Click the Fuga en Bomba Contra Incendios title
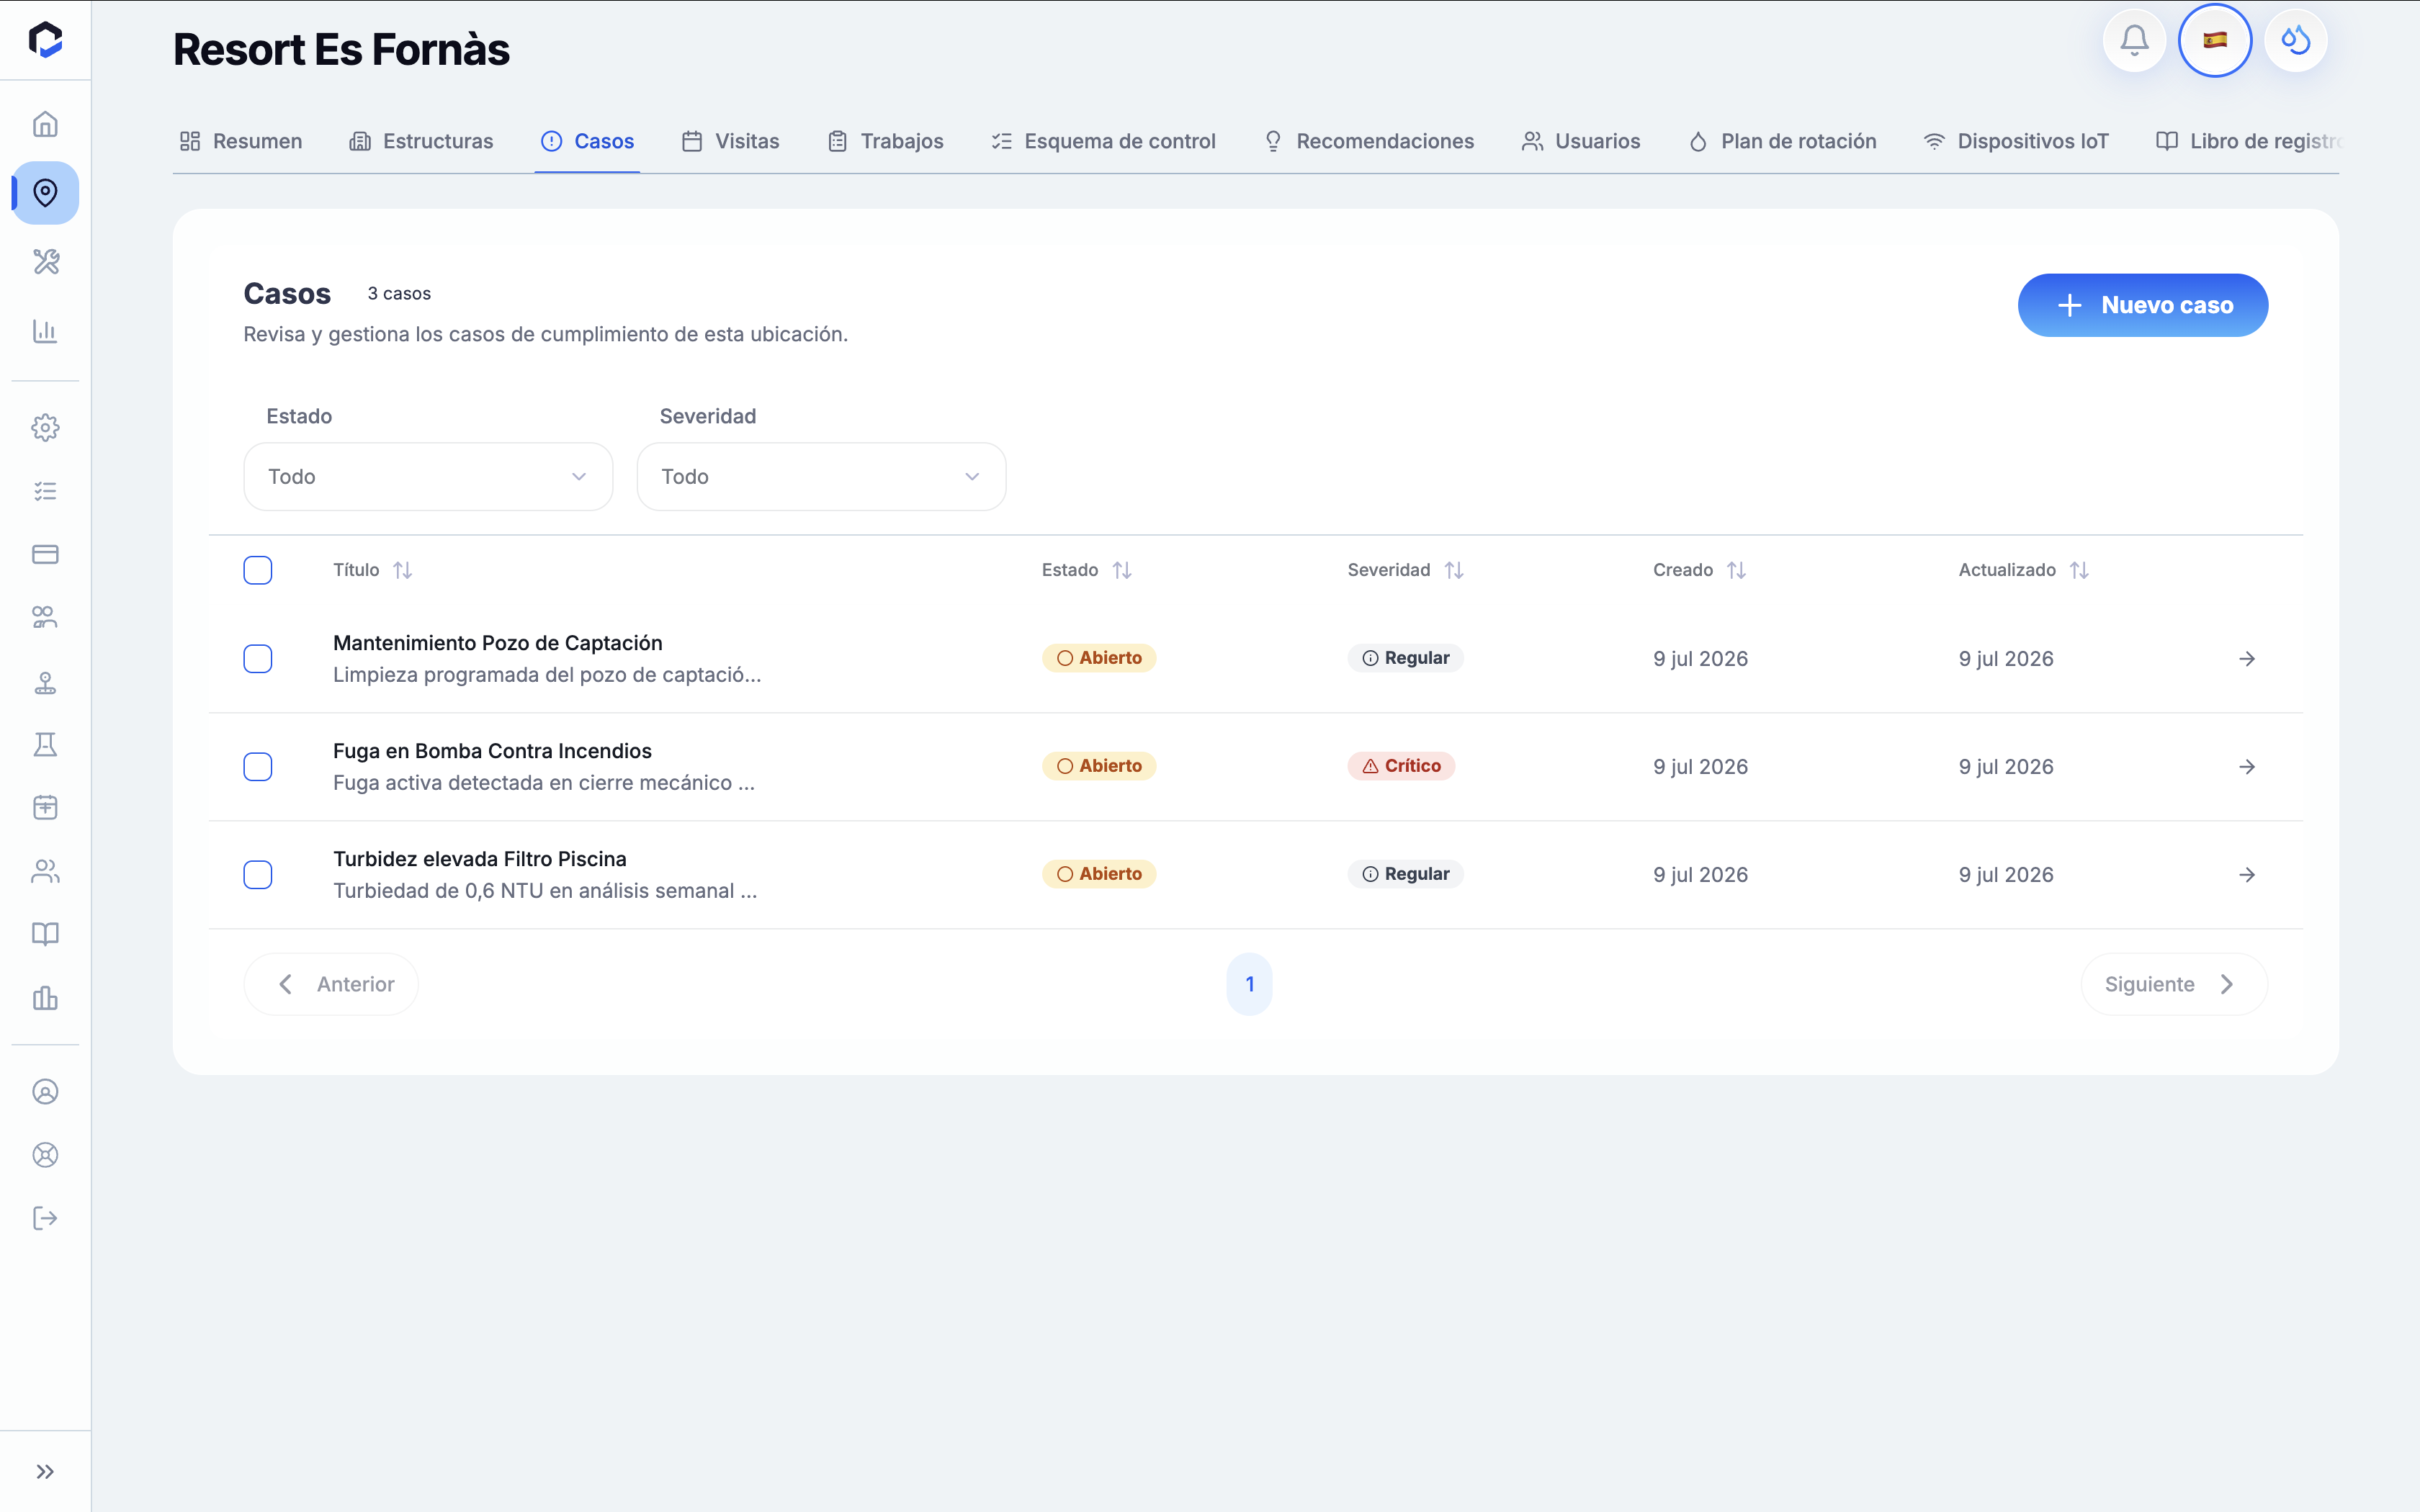The image size is (2420, 1512). [492, 751]
